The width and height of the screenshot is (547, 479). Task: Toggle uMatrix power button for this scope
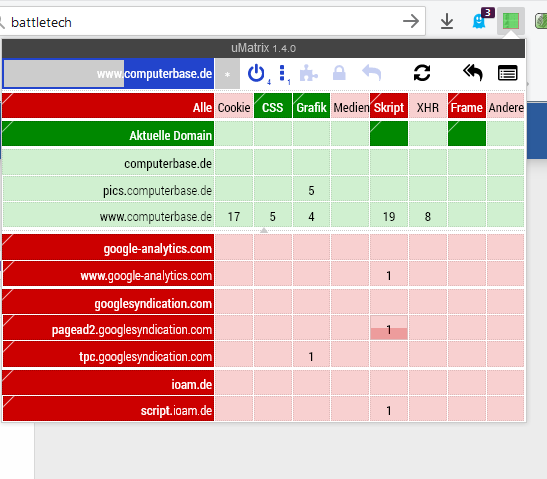(x=256, y=74)
